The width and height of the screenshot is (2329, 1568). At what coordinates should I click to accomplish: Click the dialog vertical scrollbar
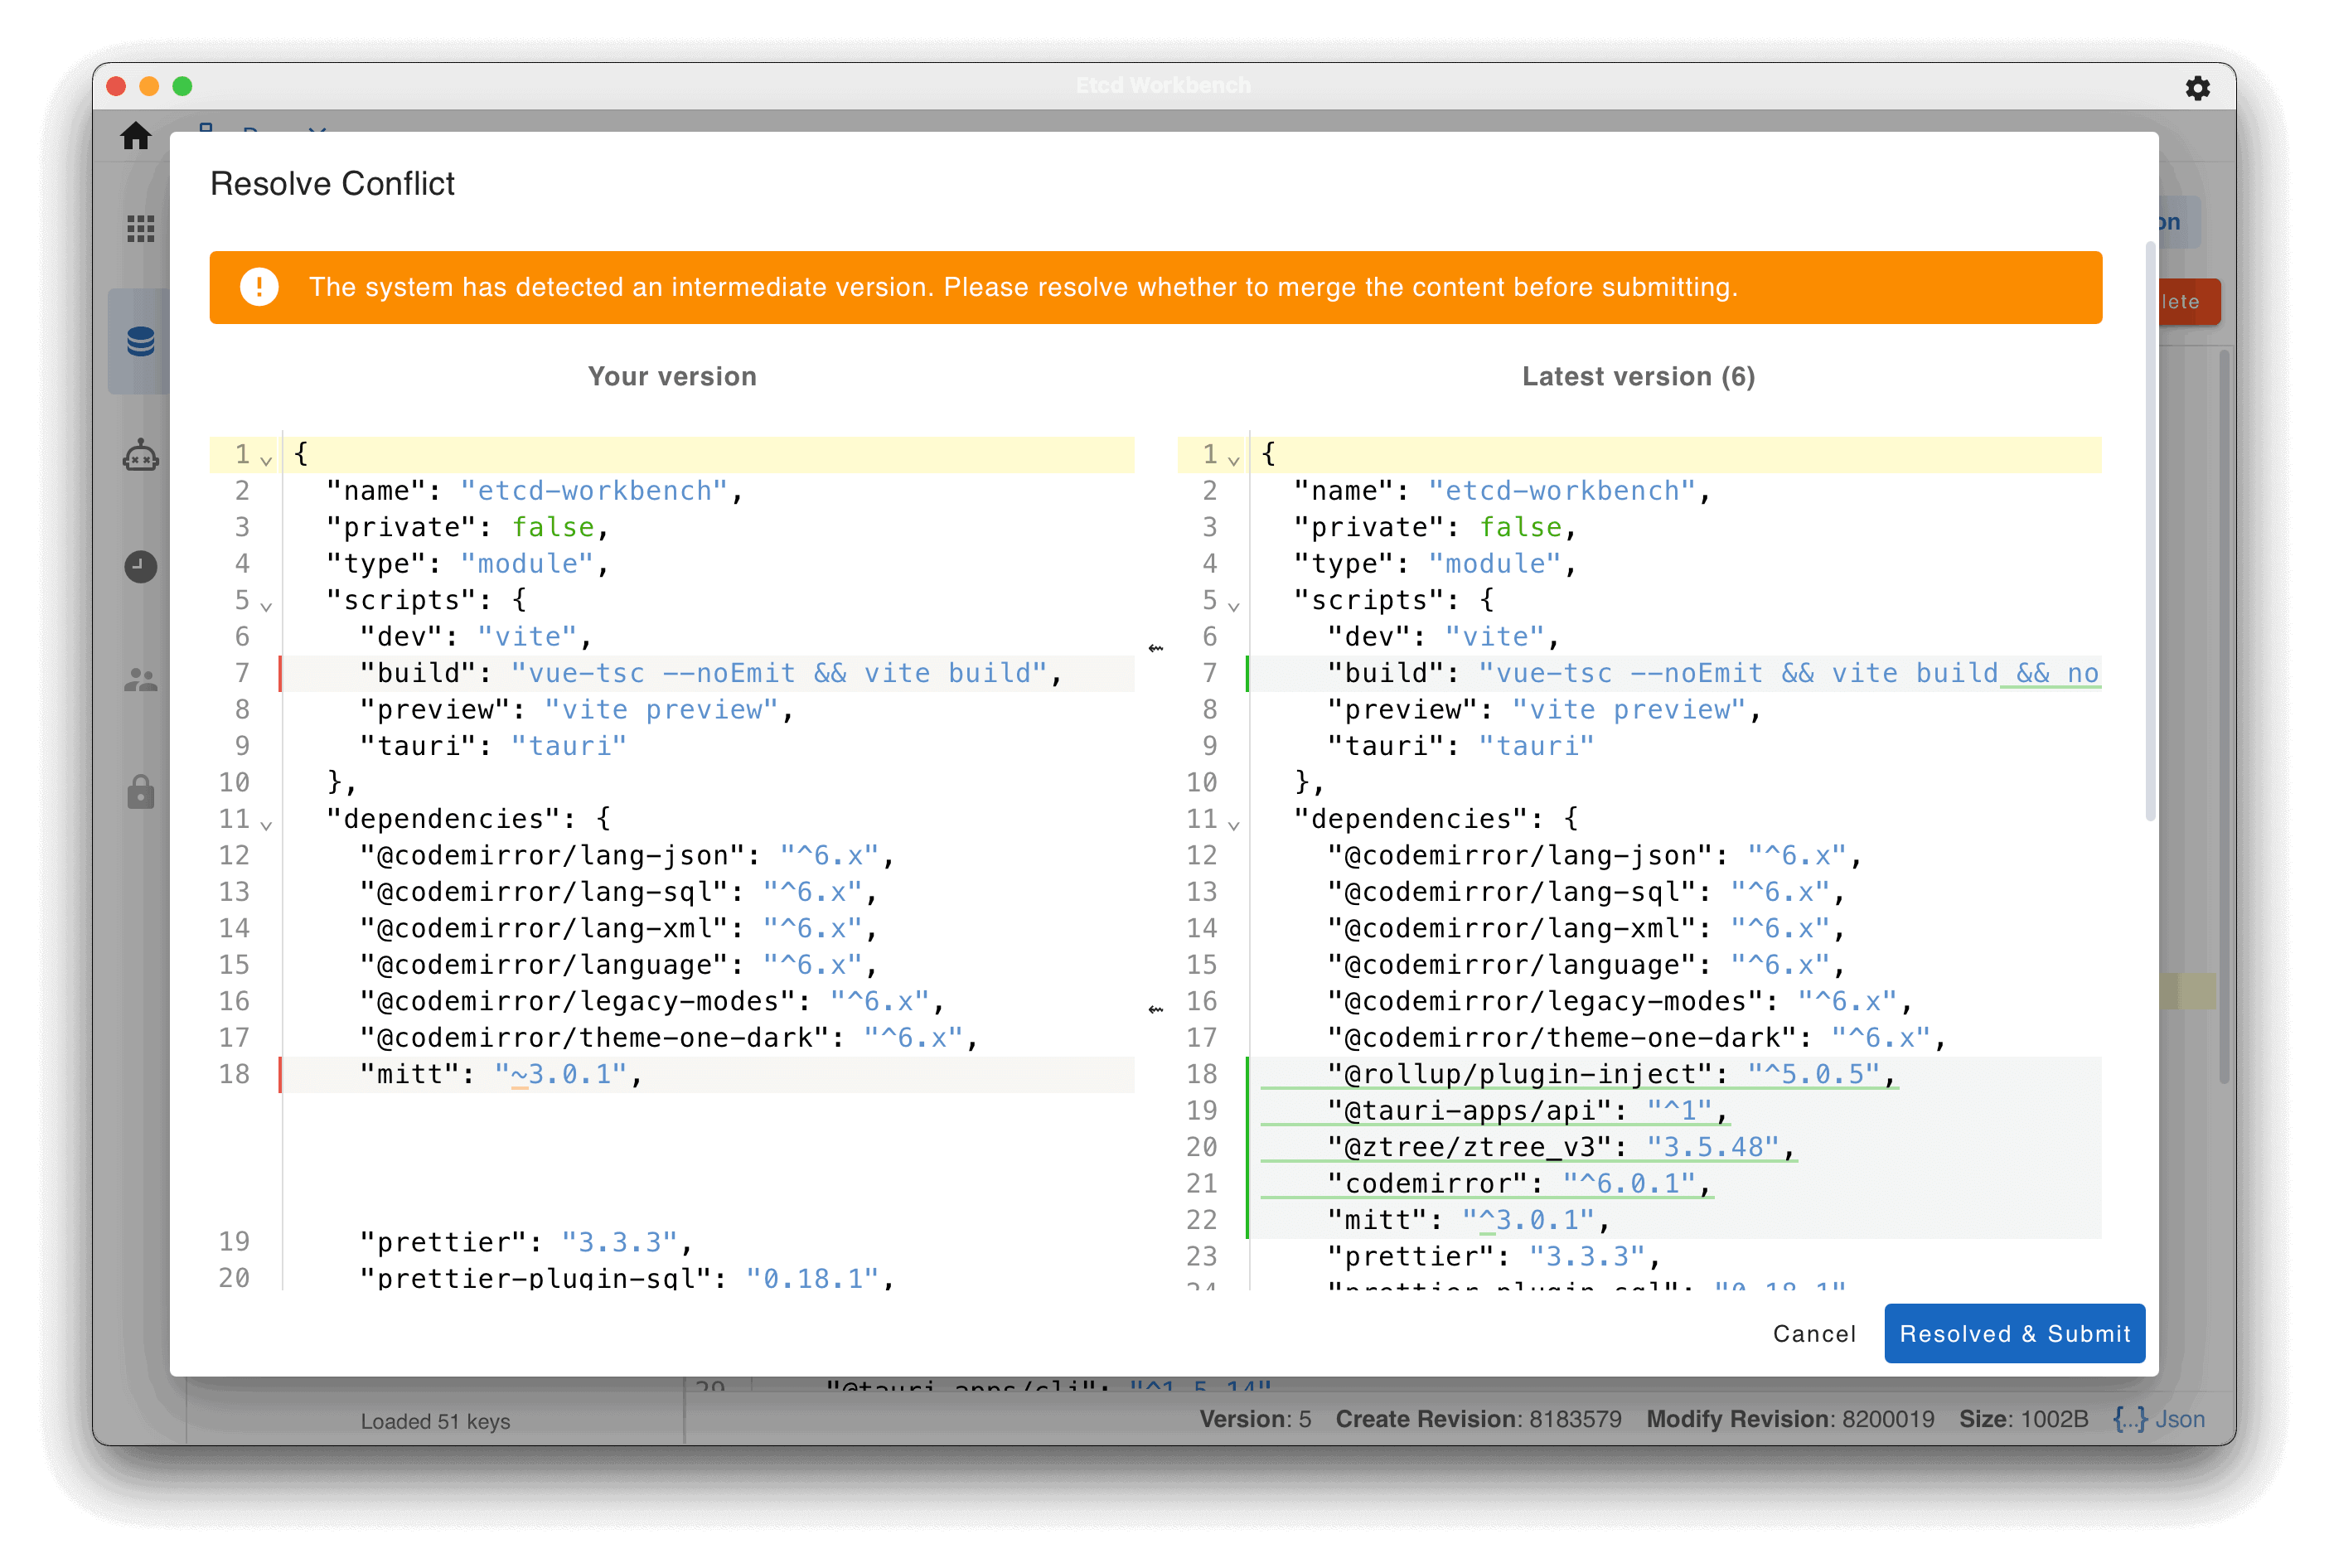pos(2150,532)
